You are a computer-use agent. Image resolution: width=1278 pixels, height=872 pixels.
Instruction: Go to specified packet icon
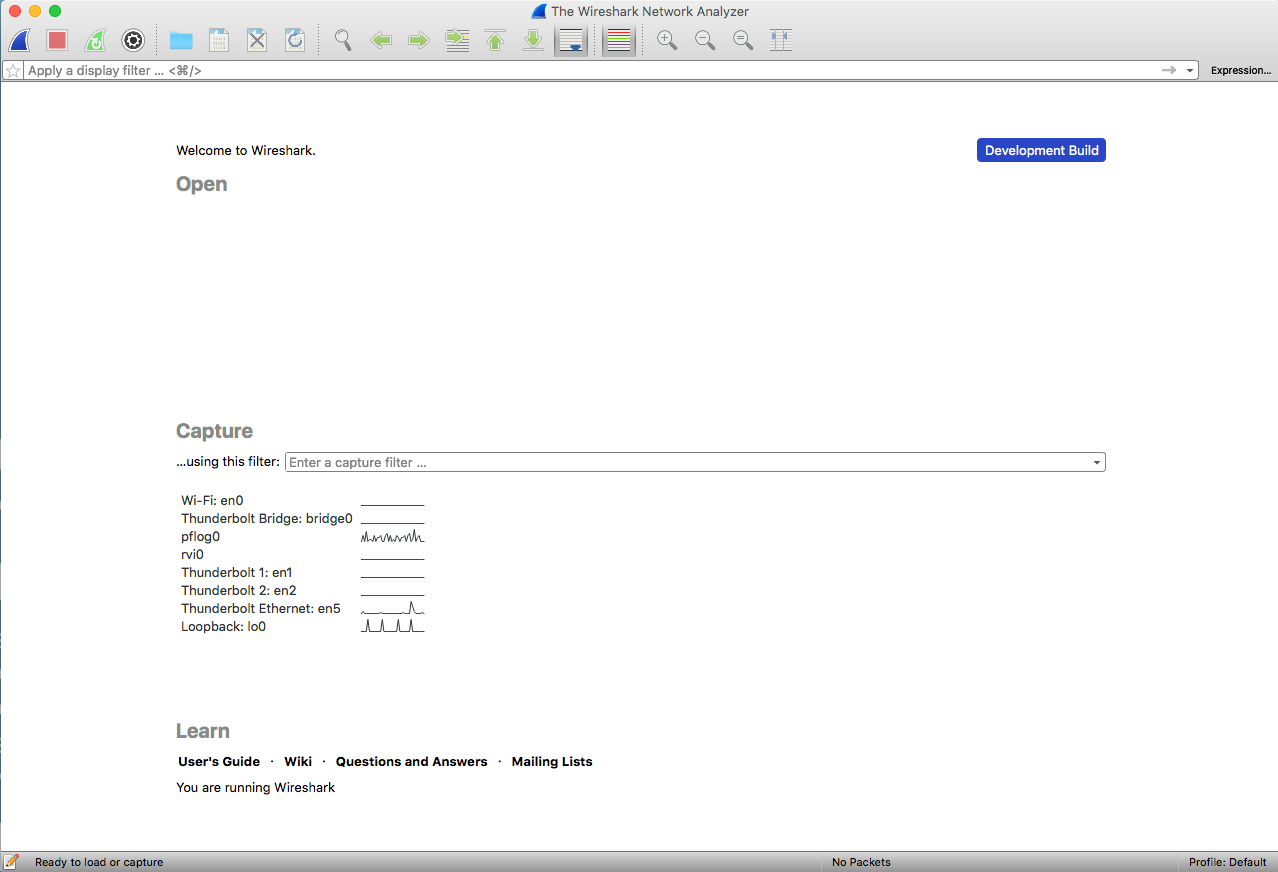(x=457, y=40)
